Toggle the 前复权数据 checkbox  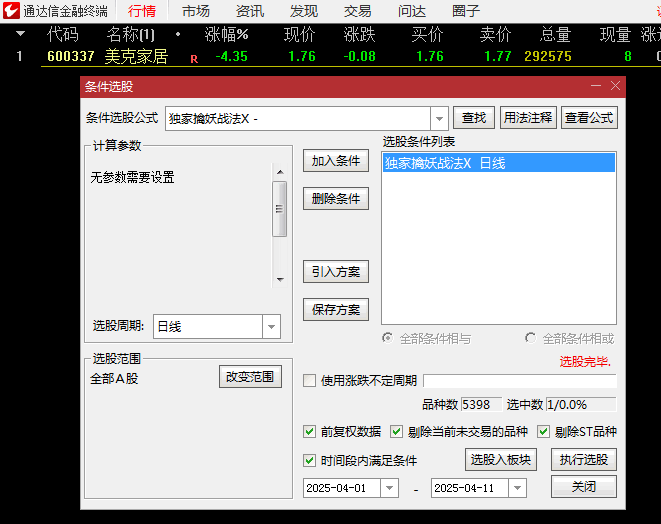309,432
